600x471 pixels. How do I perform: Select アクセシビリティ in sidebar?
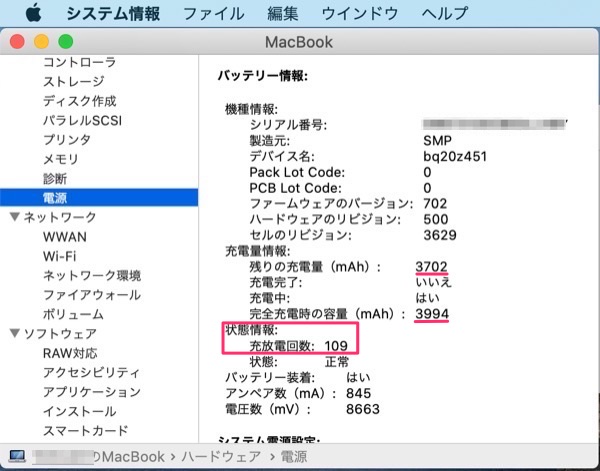point(92,372)
